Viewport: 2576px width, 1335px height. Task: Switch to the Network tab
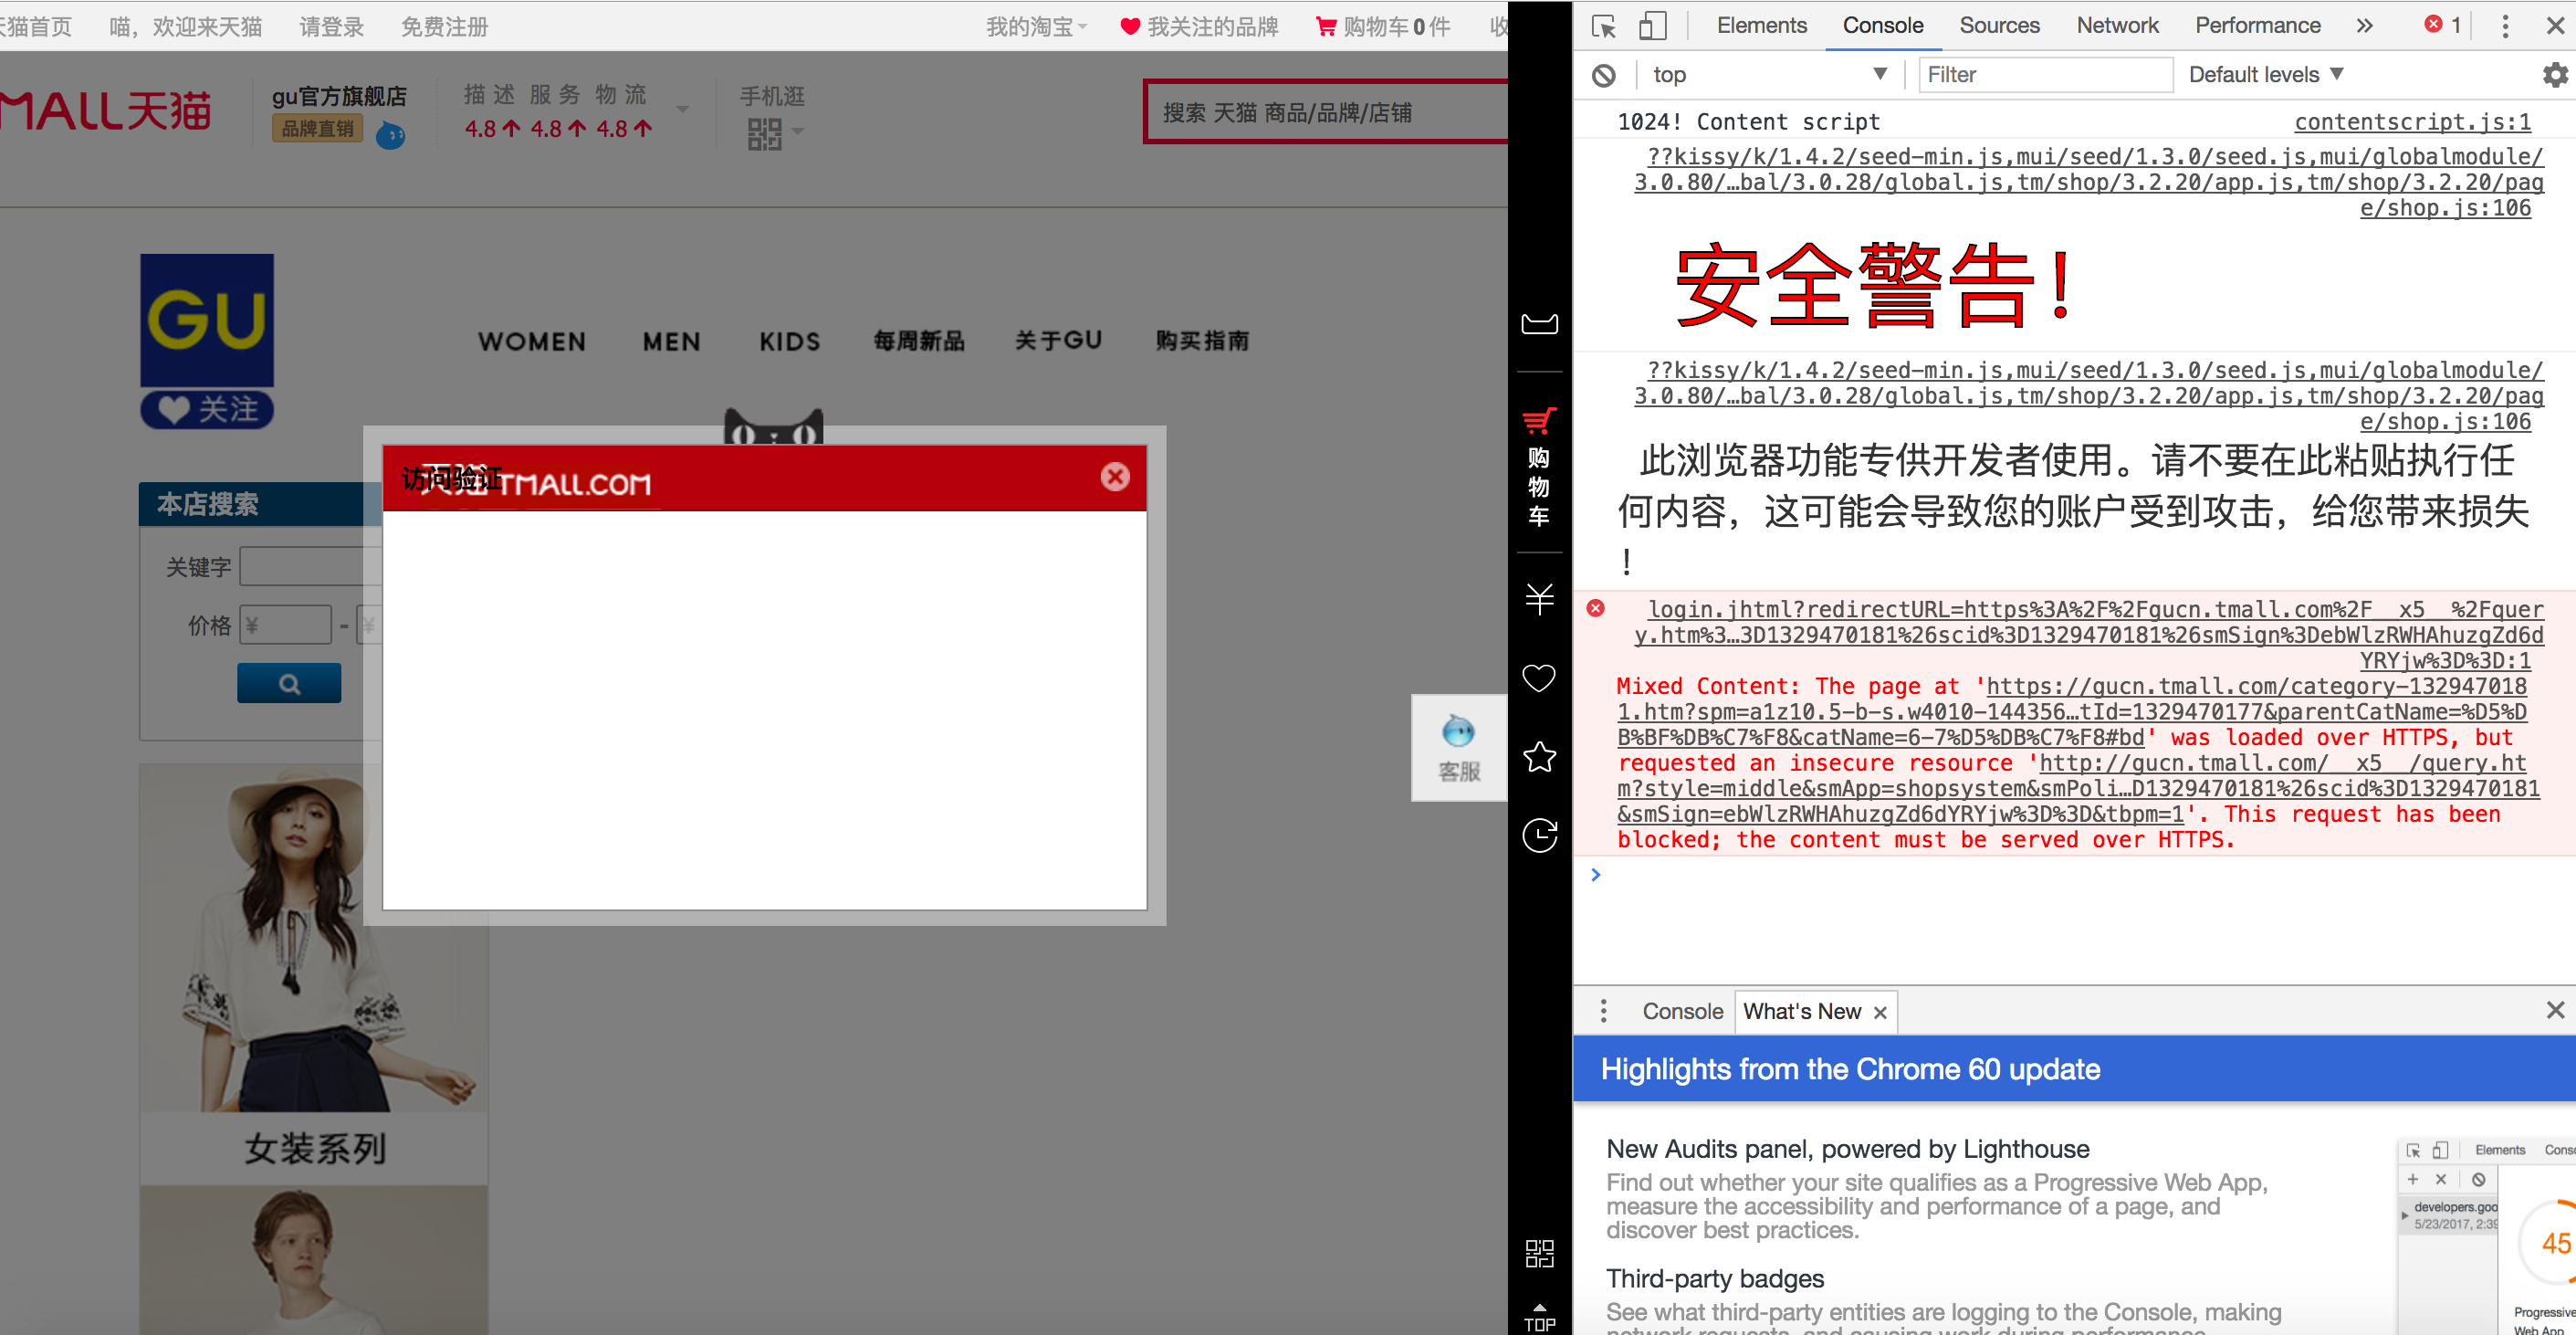pyautogui.click(x=2117, y=25)
